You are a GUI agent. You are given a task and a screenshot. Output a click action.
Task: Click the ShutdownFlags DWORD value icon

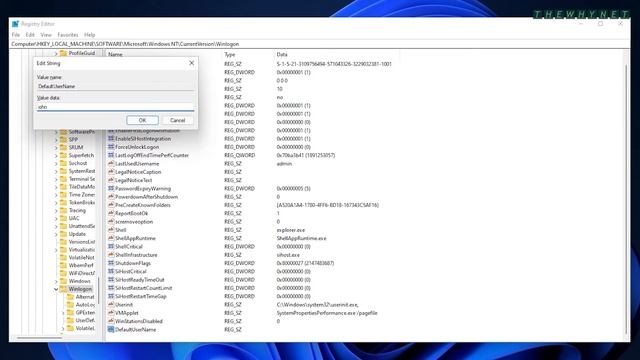(x=111, y=263)
